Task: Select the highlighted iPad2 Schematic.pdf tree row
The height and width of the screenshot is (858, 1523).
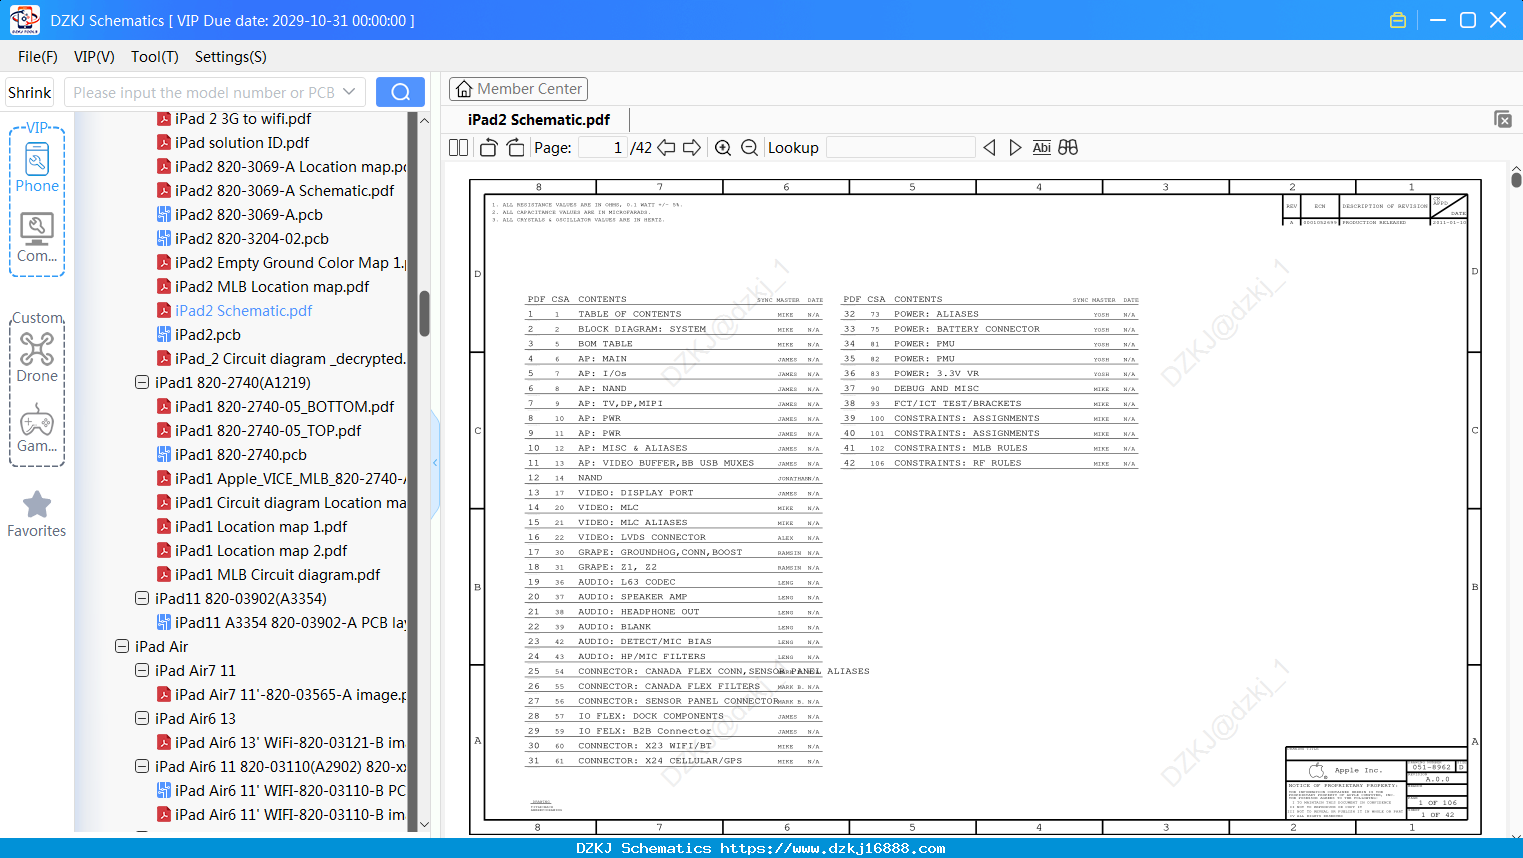Action: 243,311
